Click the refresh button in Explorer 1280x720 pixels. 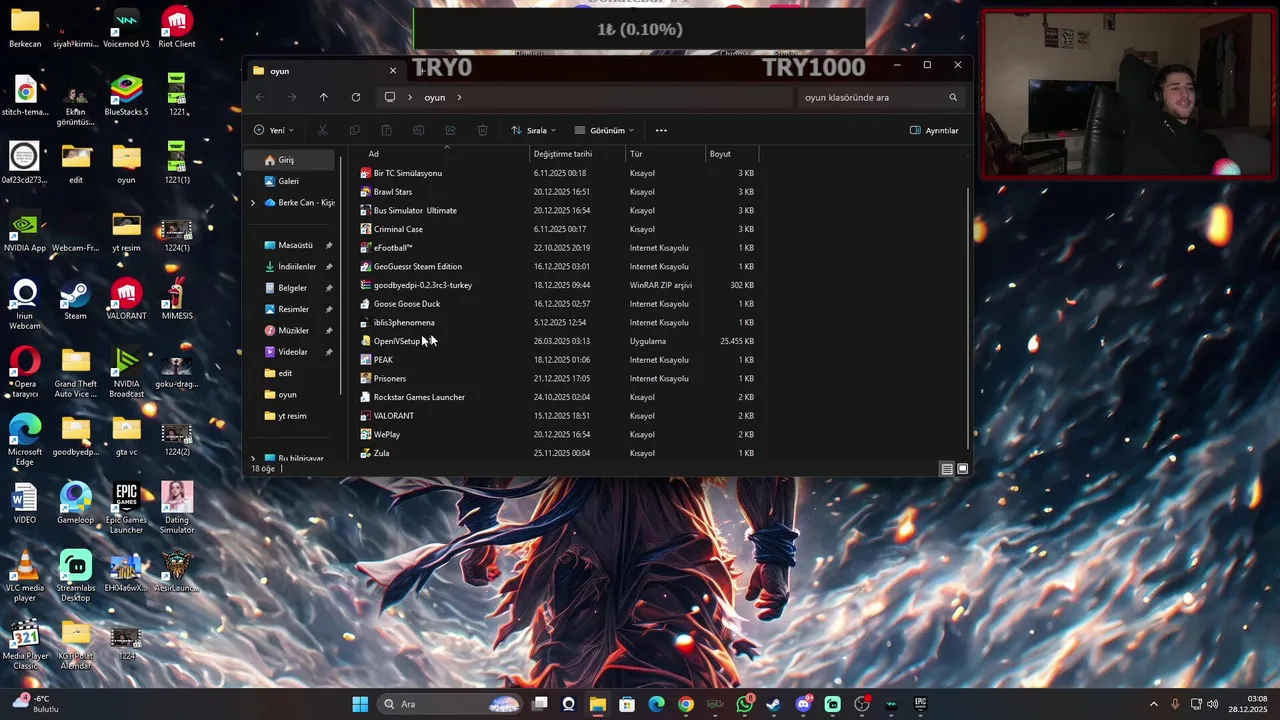point(356,97)
